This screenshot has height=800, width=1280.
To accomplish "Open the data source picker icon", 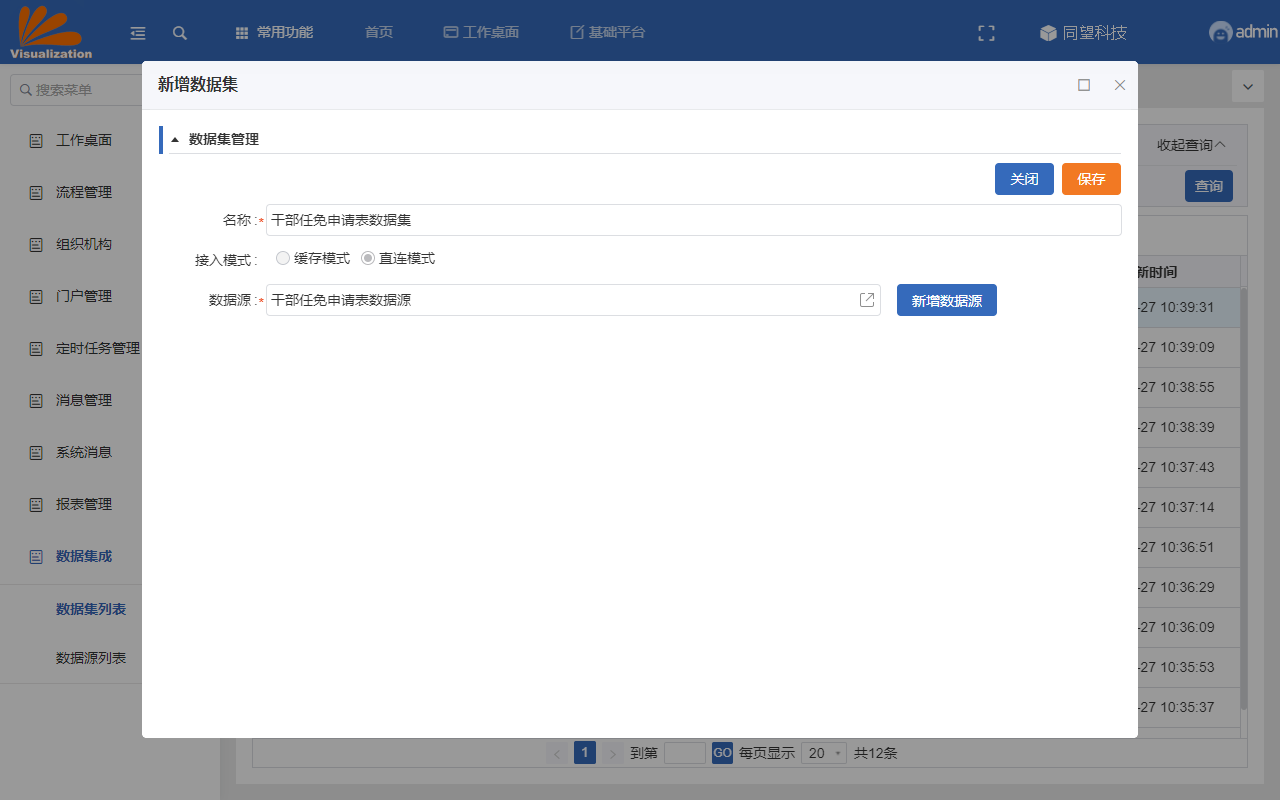I will 867,300.
